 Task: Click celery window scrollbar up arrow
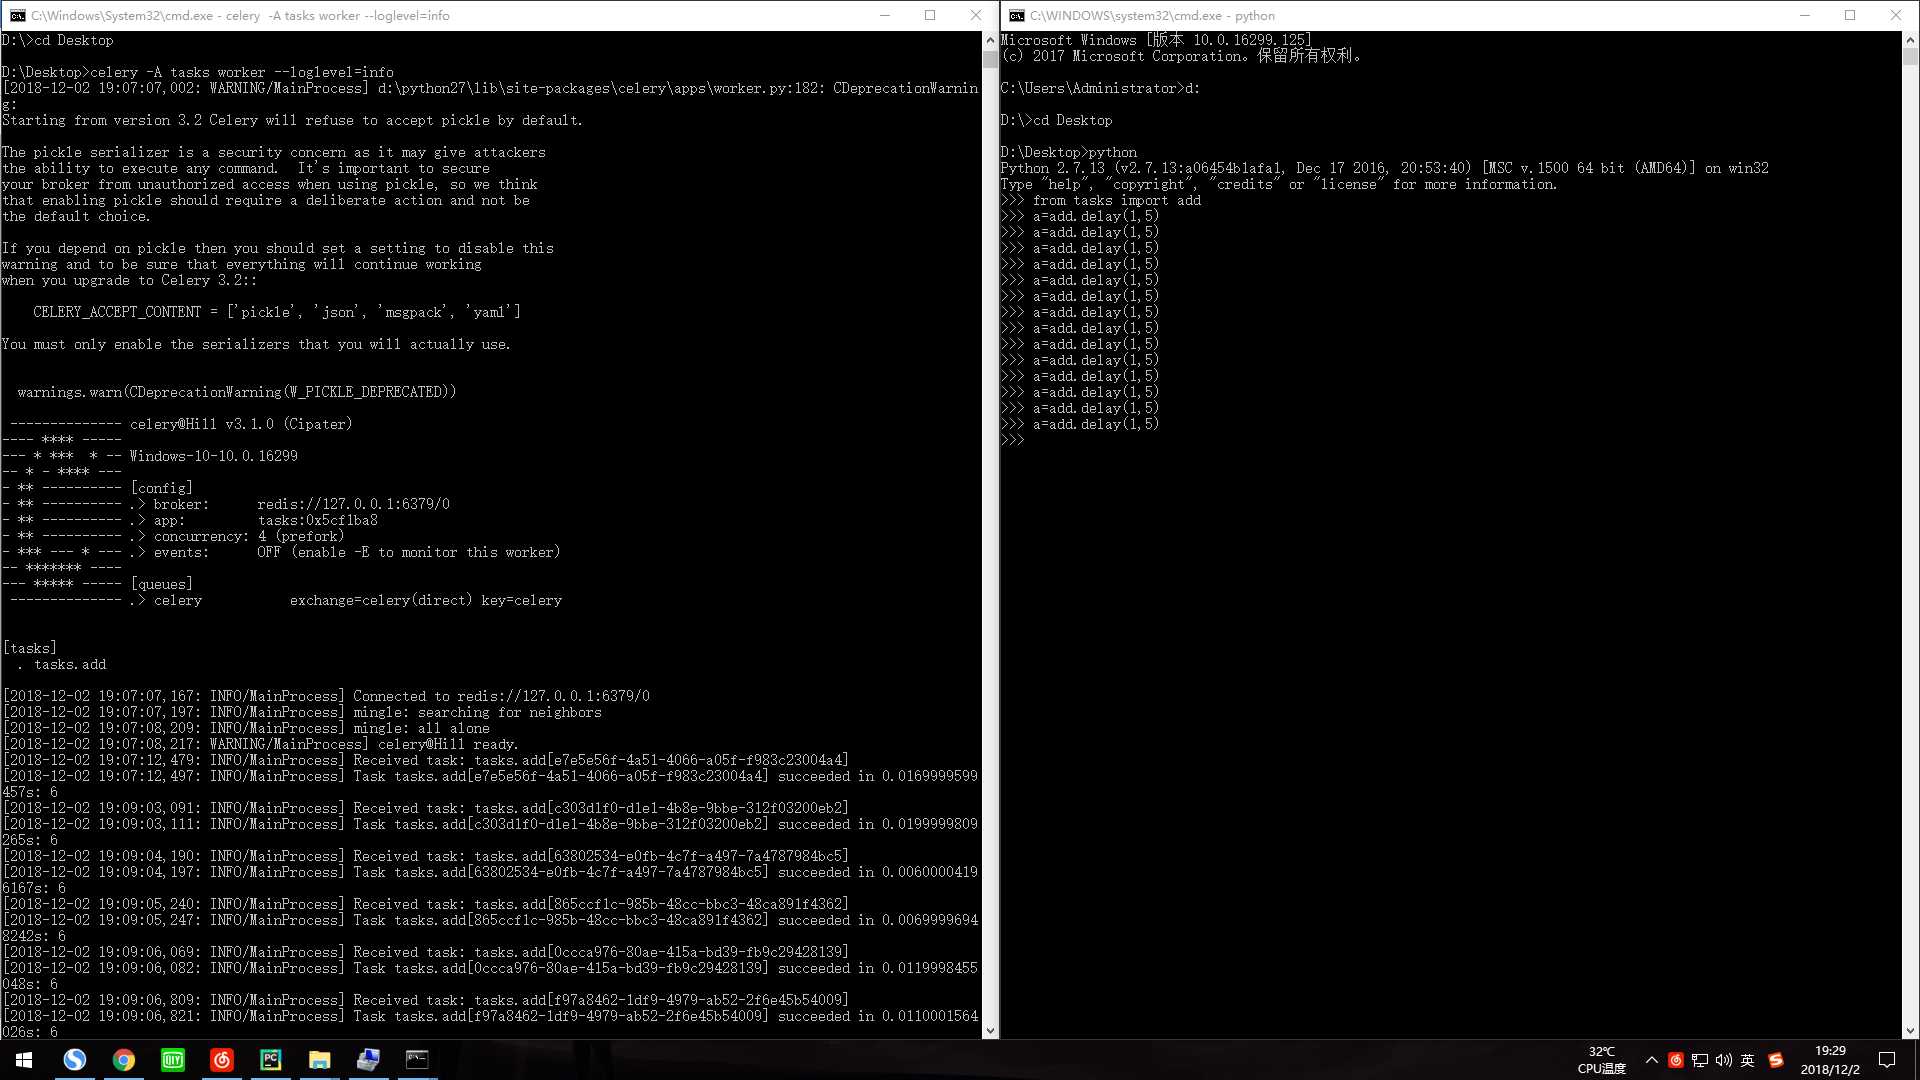point(990,40)
